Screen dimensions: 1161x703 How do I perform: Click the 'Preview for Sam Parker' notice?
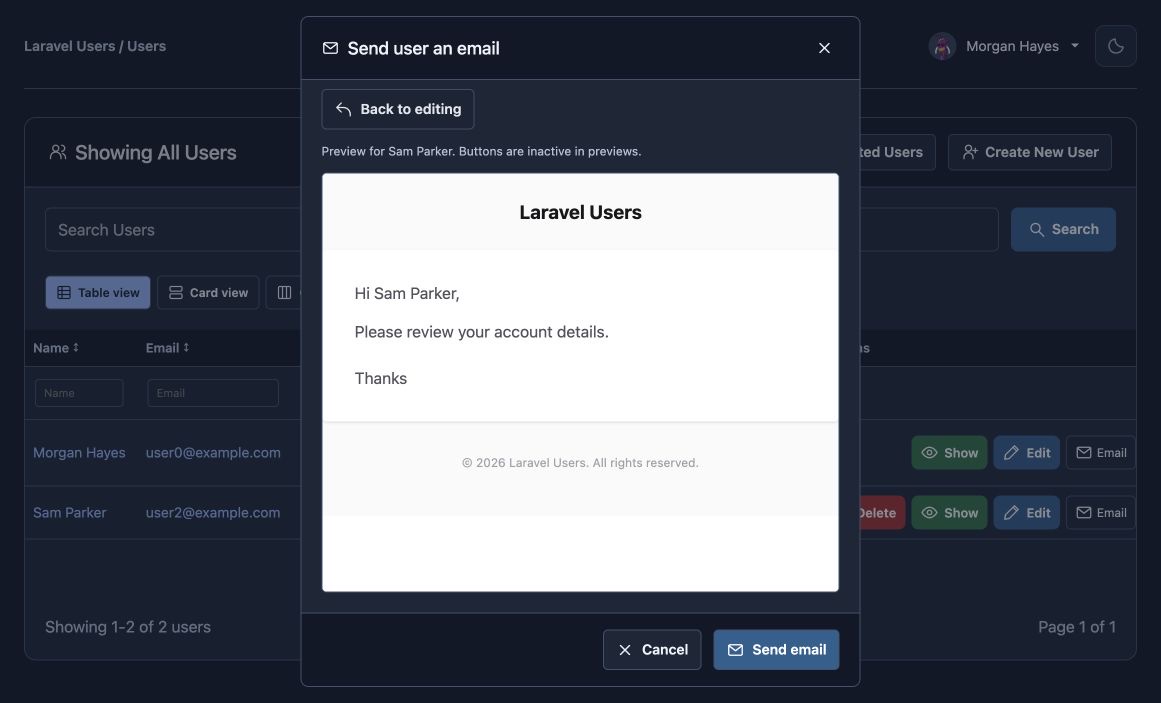point(481,151)
